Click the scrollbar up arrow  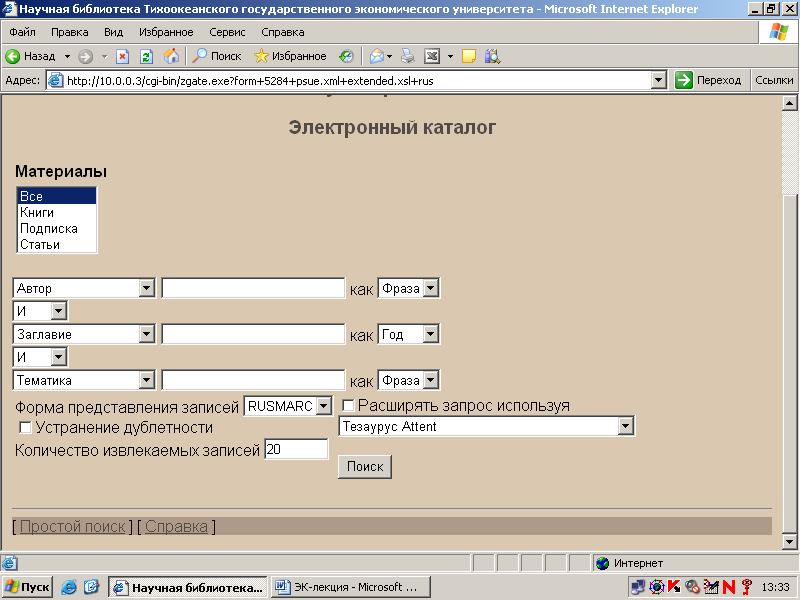[x=789, y=104]
